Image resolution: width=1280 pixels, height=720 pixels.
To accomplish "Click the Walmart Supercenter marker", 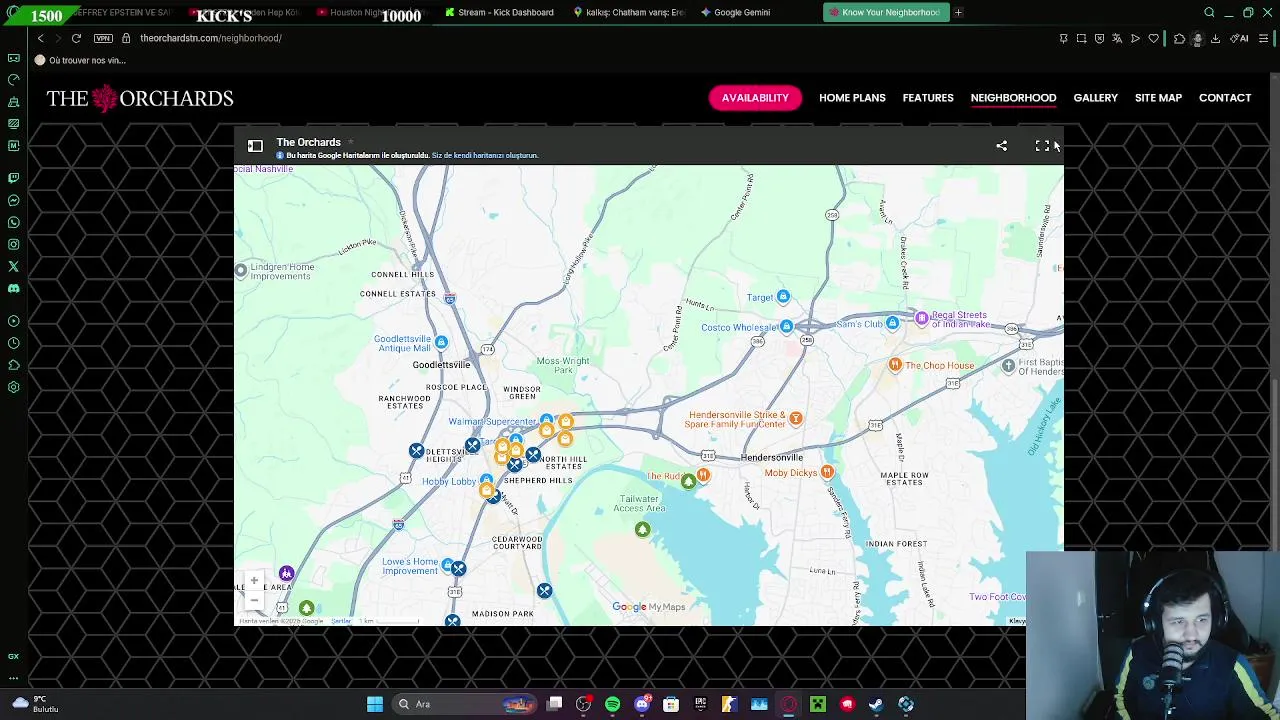I will pos(546,420).
